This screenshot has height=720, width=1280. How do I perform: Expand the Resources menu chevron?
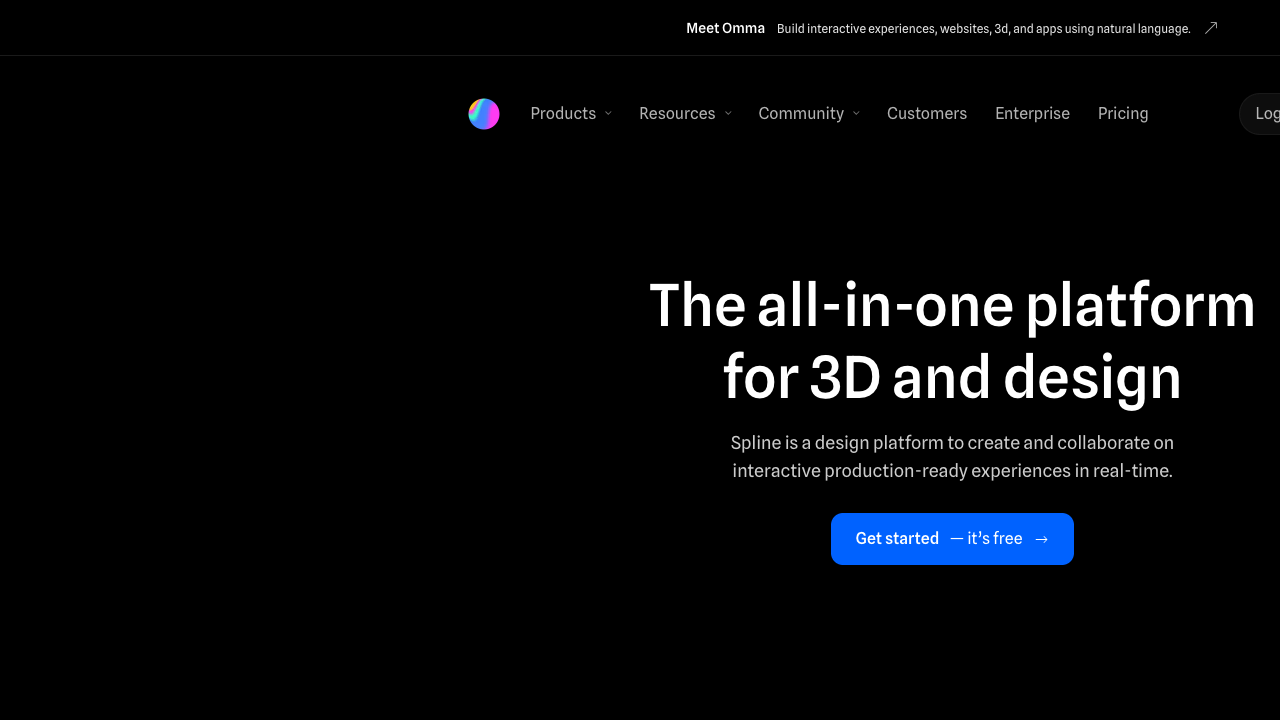728,114
